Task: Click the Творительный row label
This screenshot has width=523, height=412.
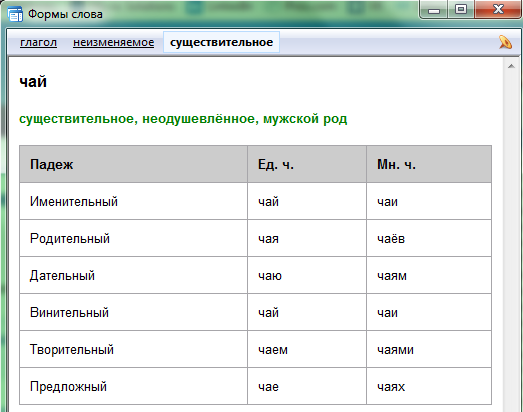Action: coord(72,350)
